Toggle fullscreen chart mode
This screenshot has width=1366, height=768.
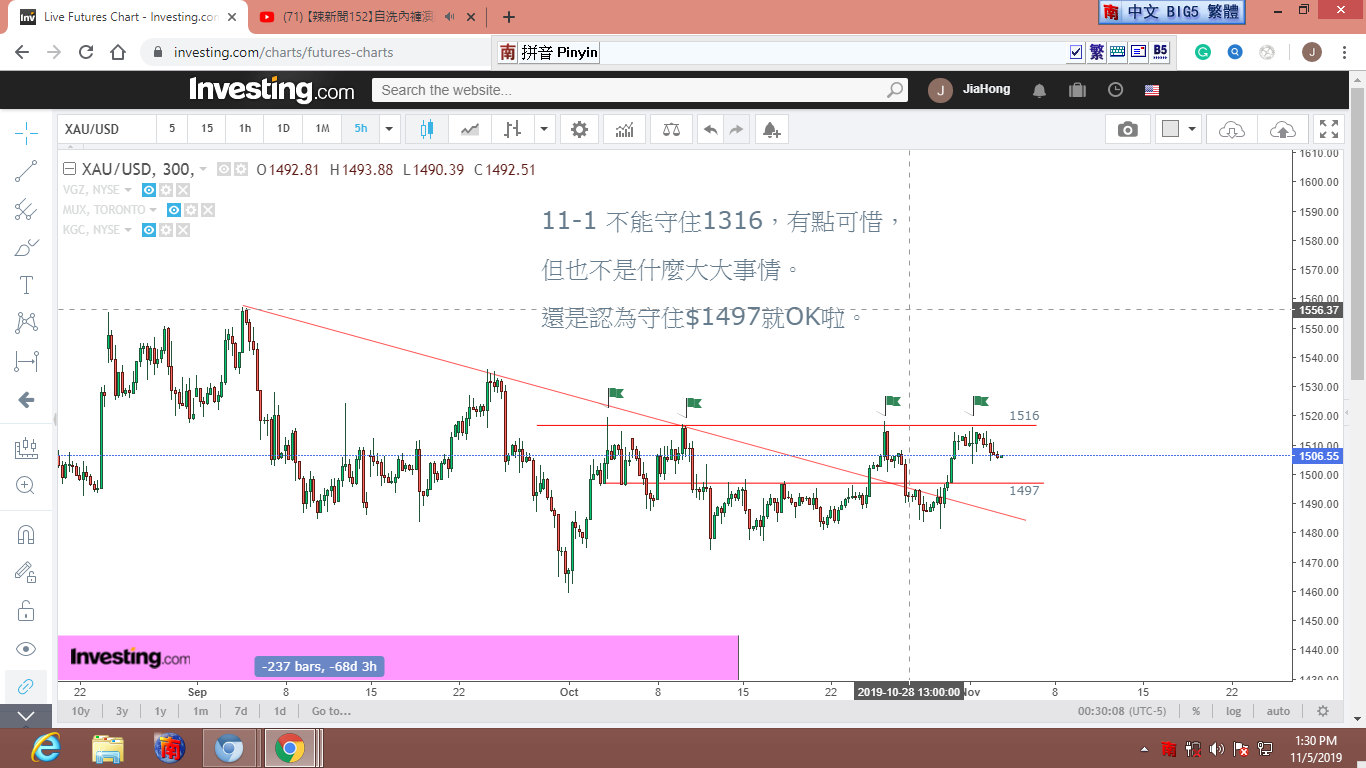(x=1329, y=129)
